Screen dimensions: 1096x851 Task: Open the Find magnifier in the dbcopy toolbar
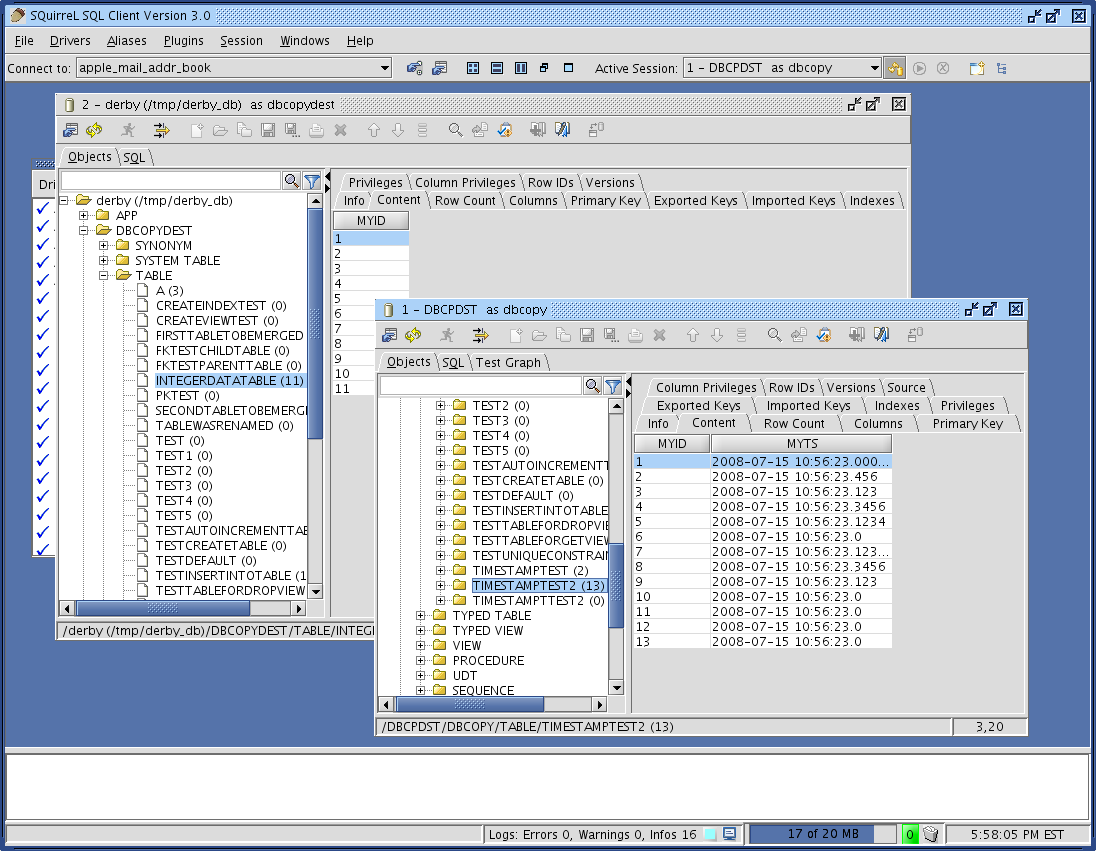[x=775, y=335]
